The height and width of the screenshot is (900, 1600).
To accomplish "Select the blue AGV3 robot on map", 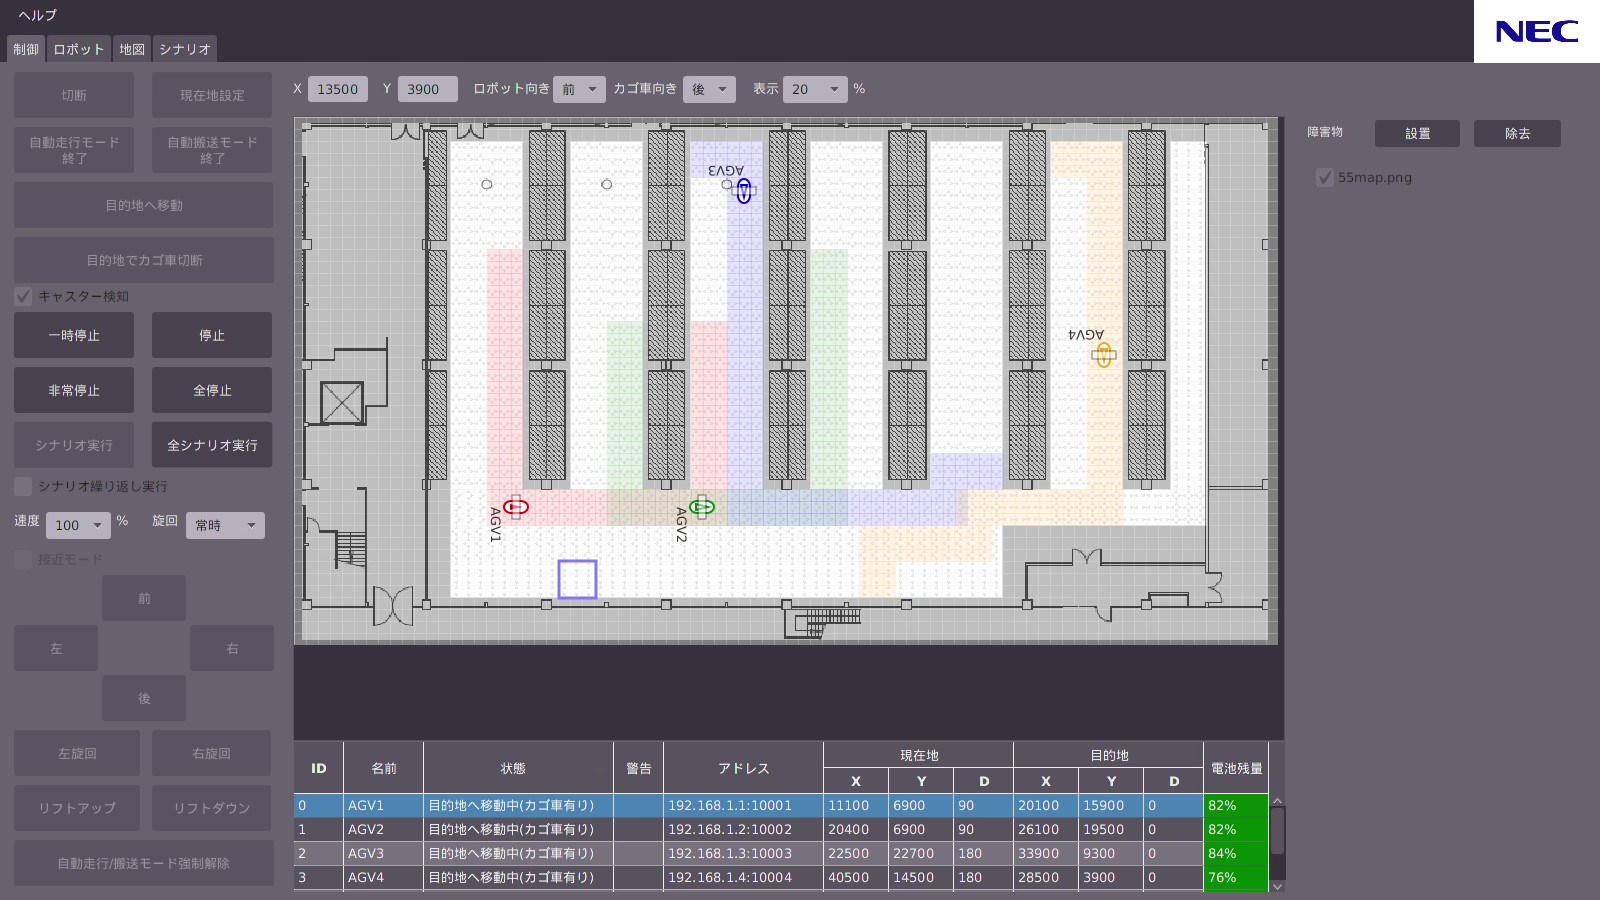I will [x=743, y=191].
